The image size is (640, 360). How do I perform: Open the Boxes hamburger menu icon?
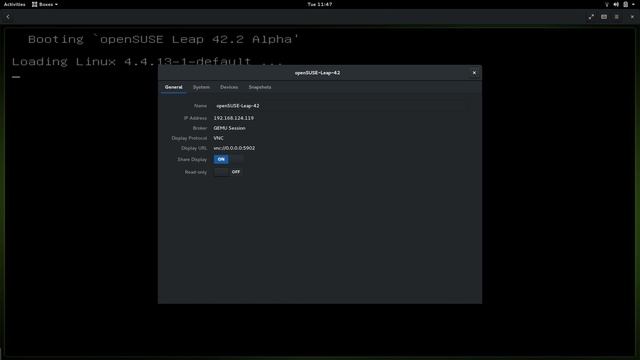pyautogui.click(x=617, y=17)
